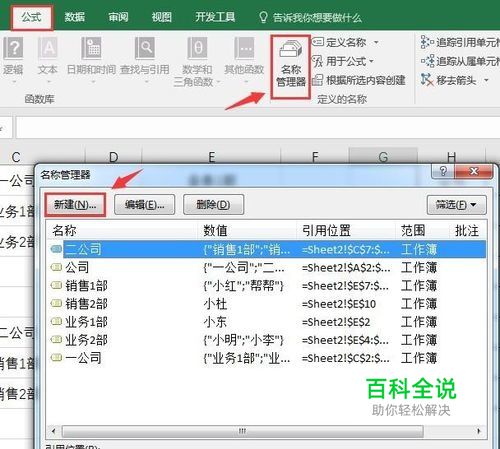
Task: Select column C header
Action: (x=16, y=157)
